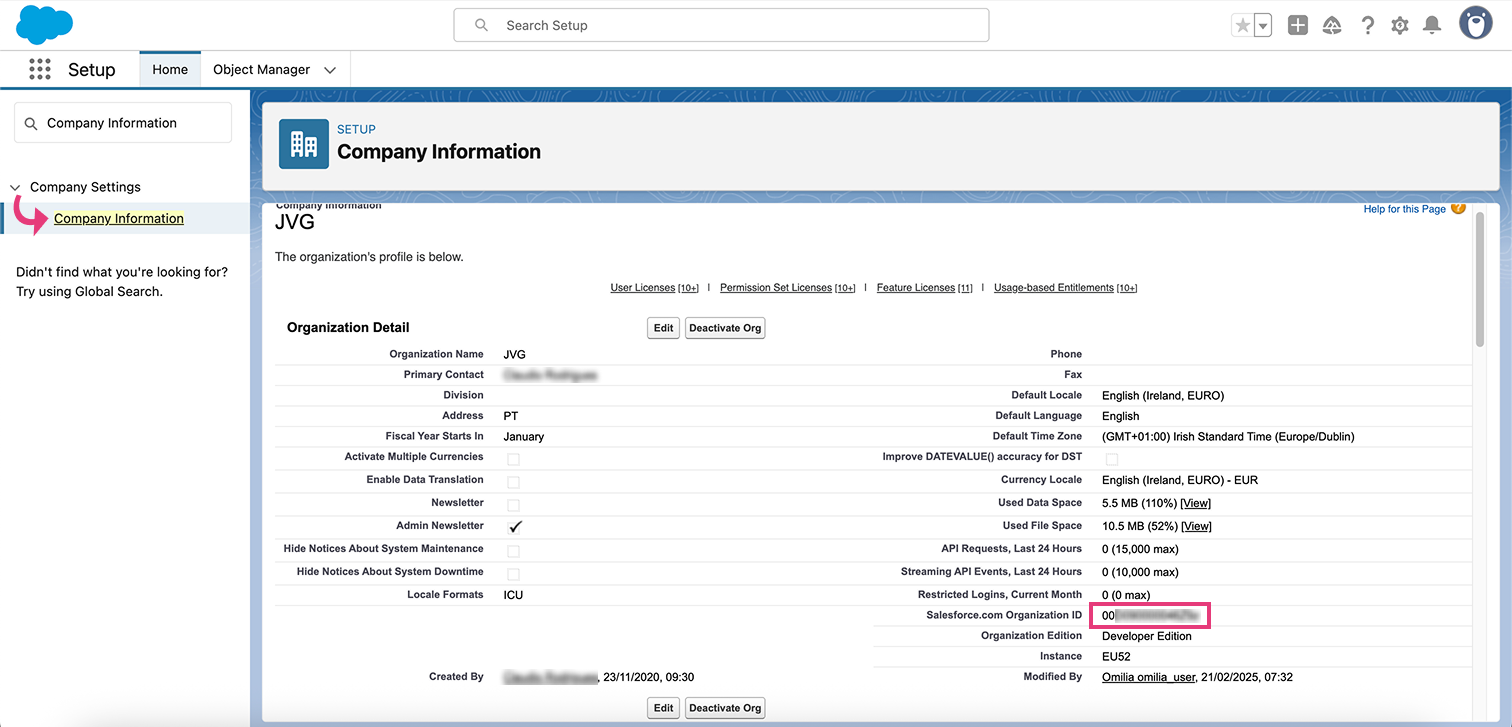Collapse the Company Settings section

coord(15,187)
